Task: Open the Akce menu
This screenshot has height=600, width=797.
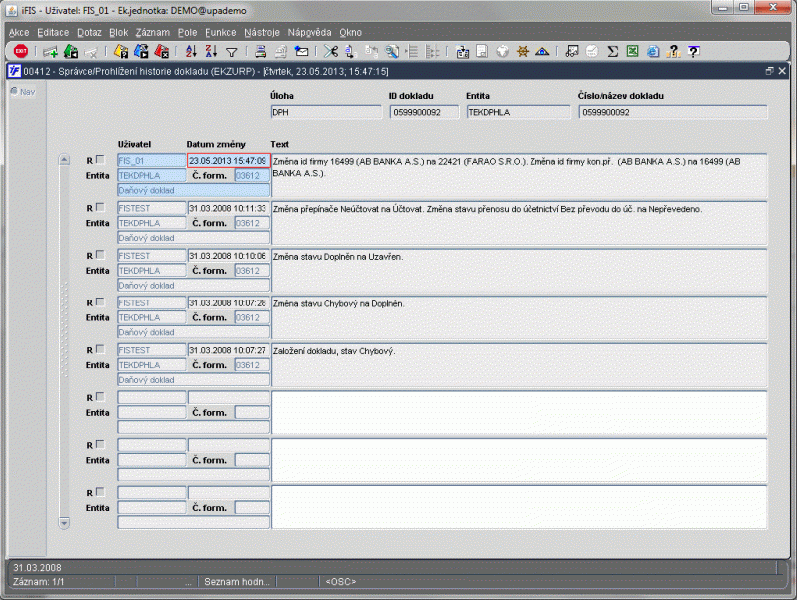Action: [19, 33]
